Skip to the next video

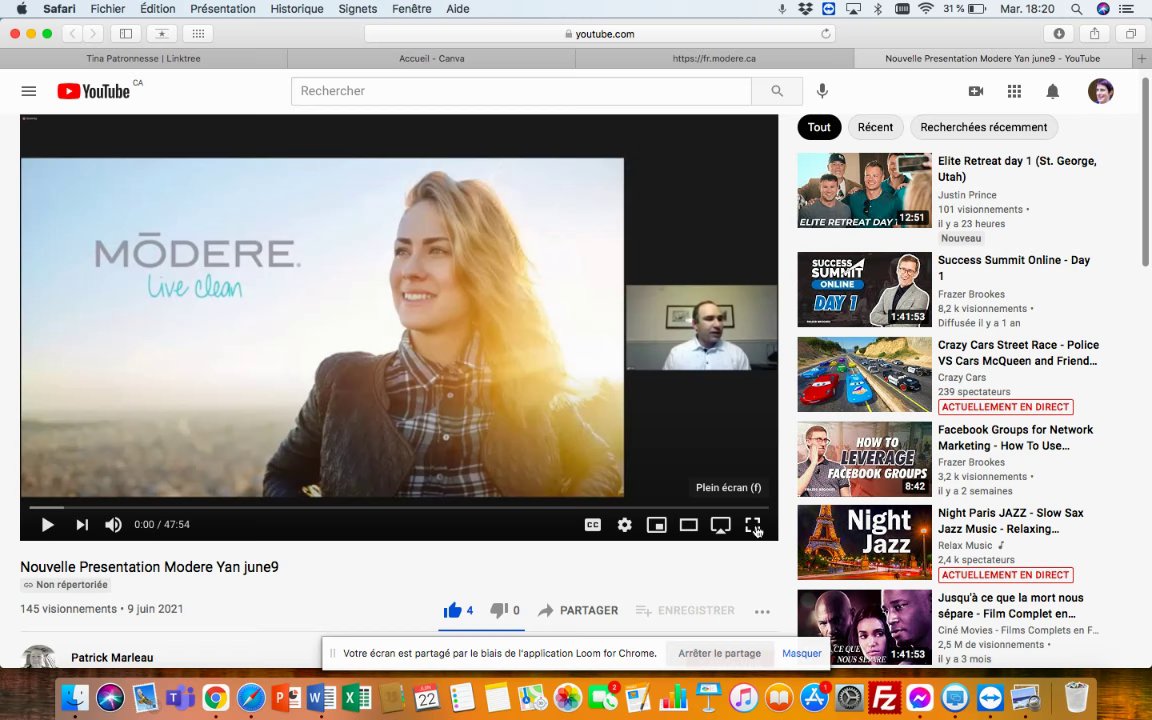(82, 525)
